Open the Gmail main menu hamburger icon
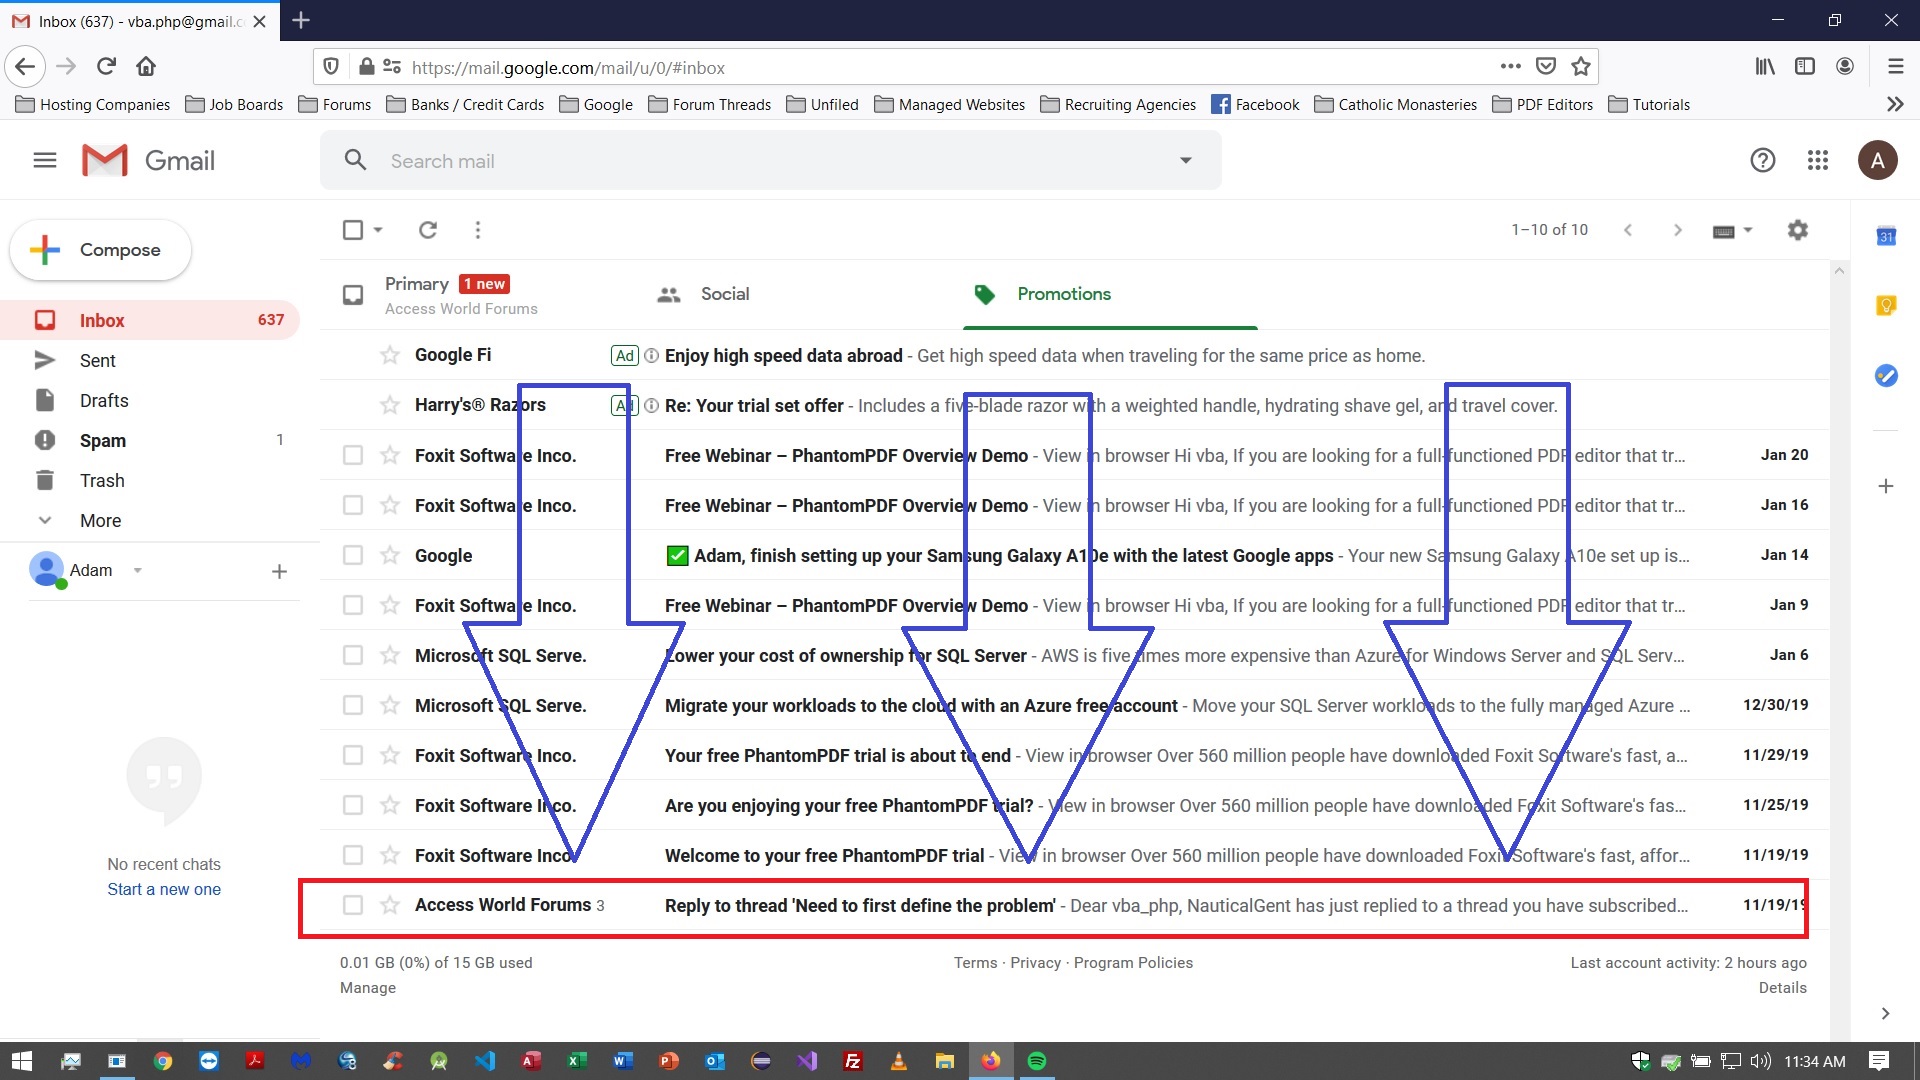The image size is (1920, 1080). click(45, 160)
